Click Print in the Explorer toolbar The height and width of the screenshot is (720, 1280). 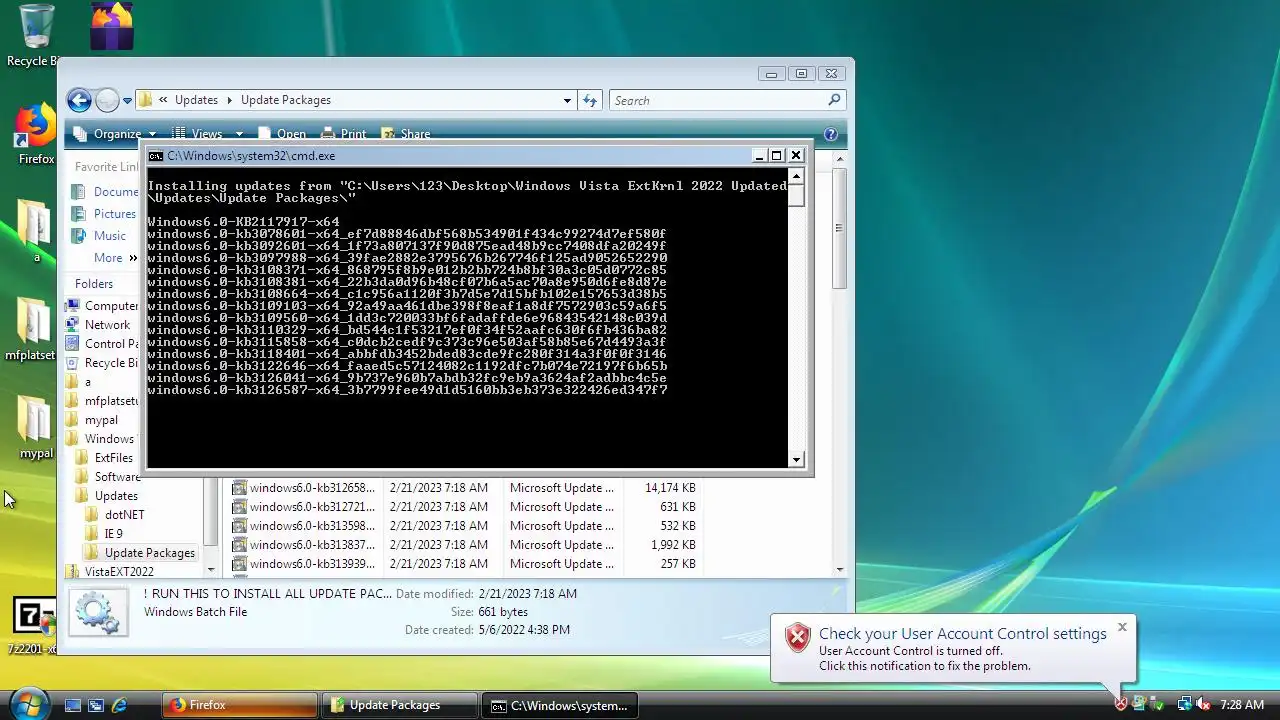click(344, 134)
